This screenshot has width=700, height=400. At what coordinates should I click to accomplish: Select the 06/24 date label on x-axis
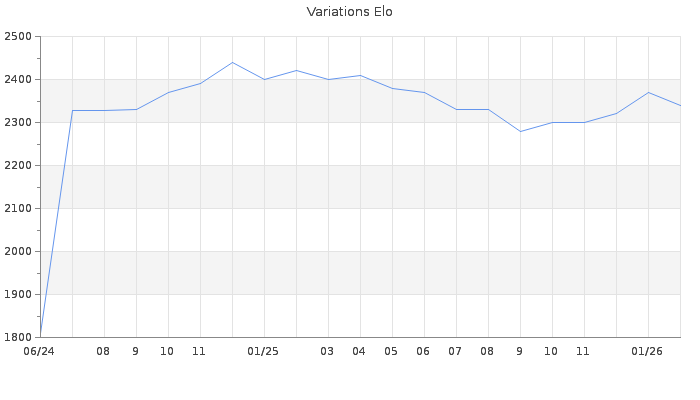pos(38,352)
